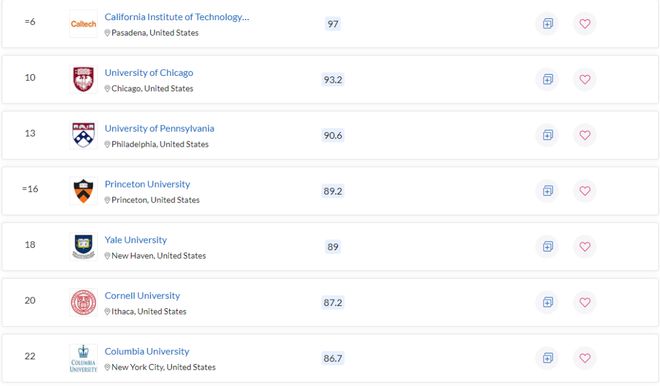
Task: Shortlist Princeton University with heart icon
Action: (x=585, y=191)
